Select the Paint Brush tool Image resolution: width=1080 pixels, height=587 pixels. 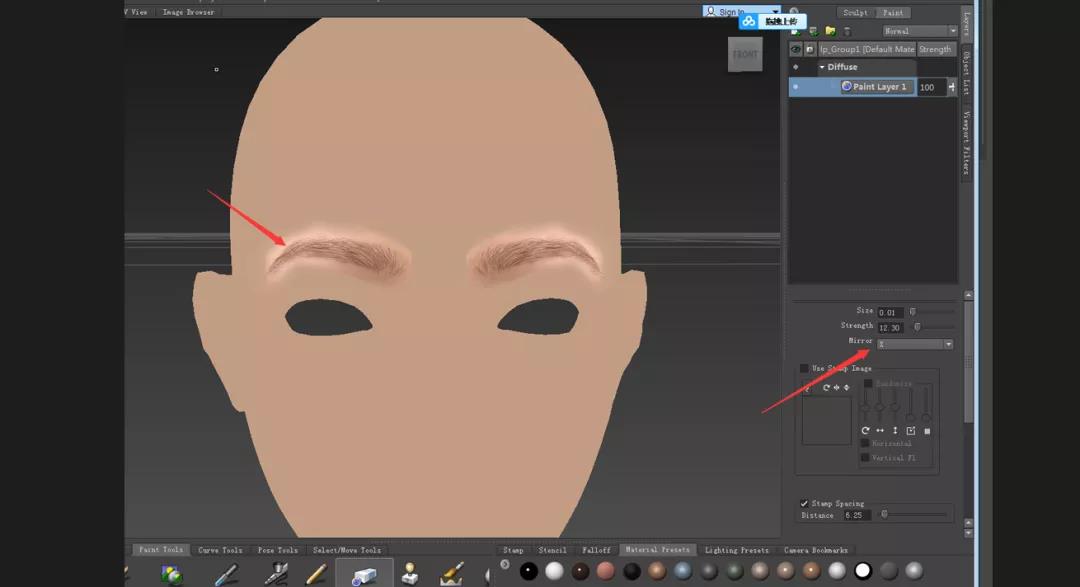(225, 574)
